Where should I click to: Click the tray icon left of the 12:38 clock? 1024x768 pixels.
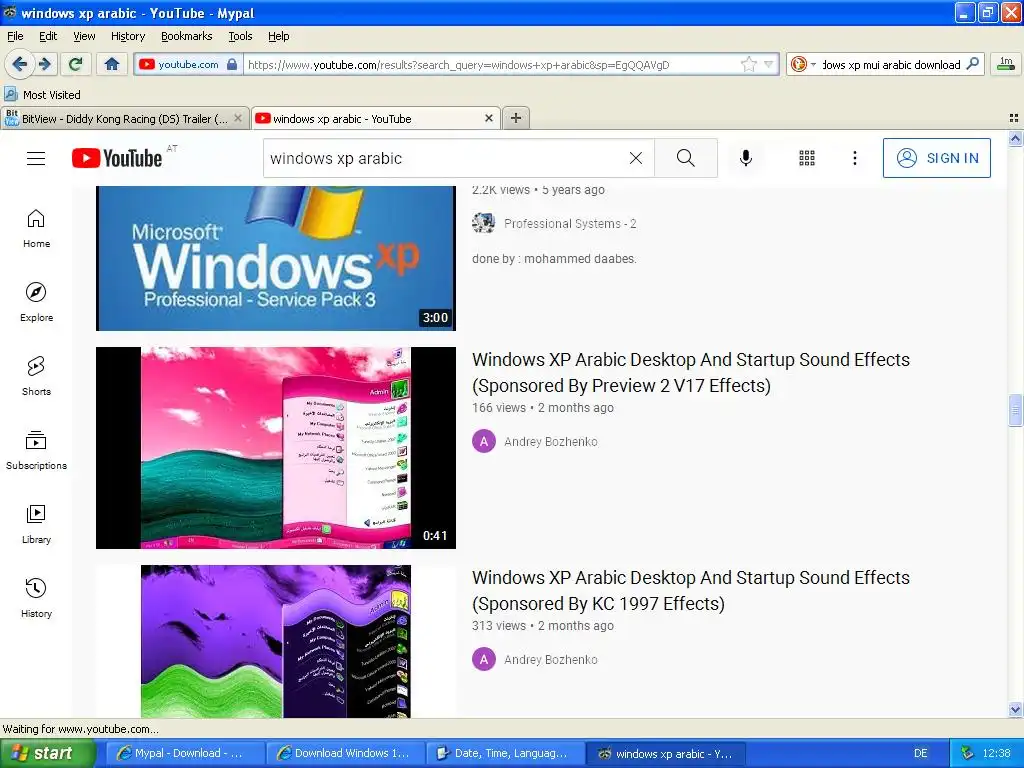click(967, 753)
